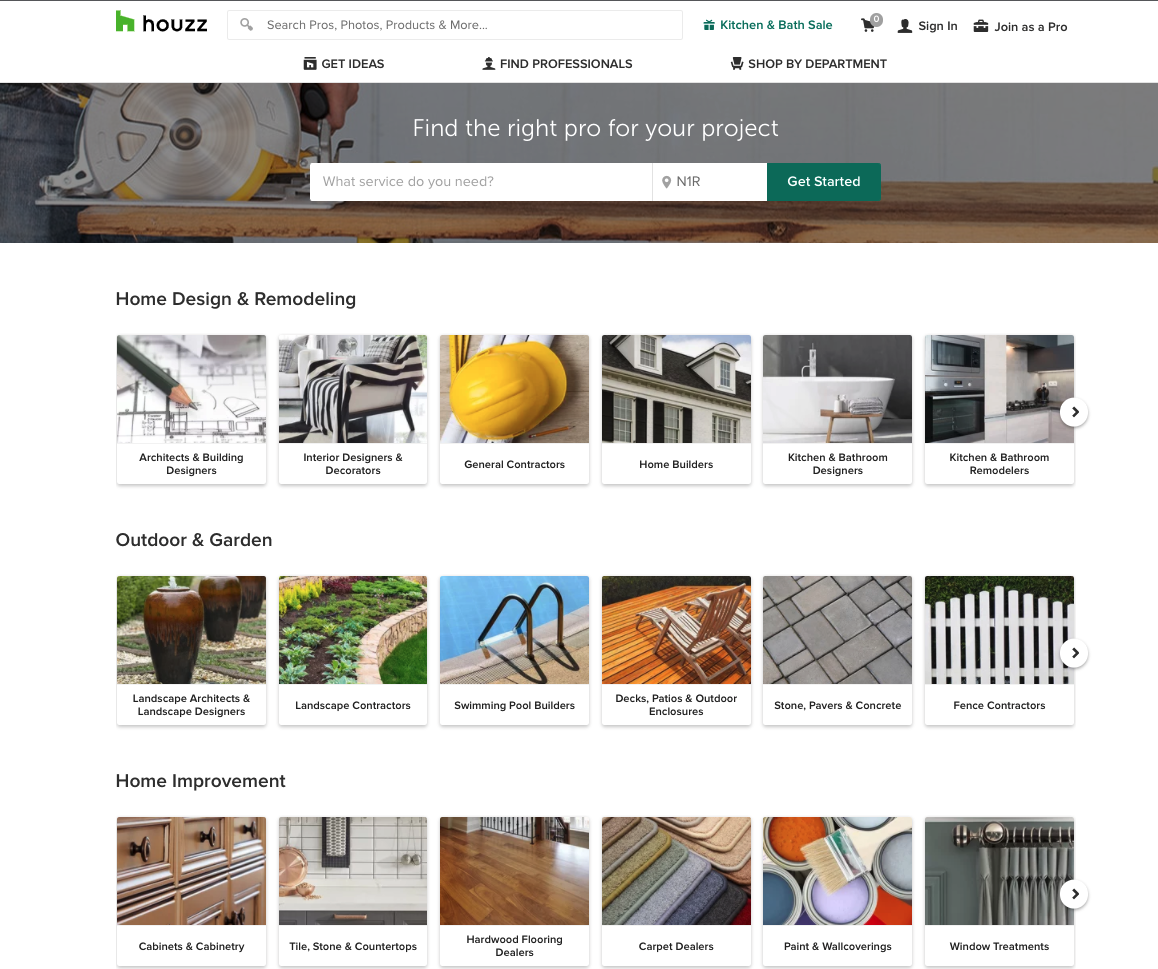Focus the 'What service do you need?' field
The image size is (1158, 969).
(481, 182)
